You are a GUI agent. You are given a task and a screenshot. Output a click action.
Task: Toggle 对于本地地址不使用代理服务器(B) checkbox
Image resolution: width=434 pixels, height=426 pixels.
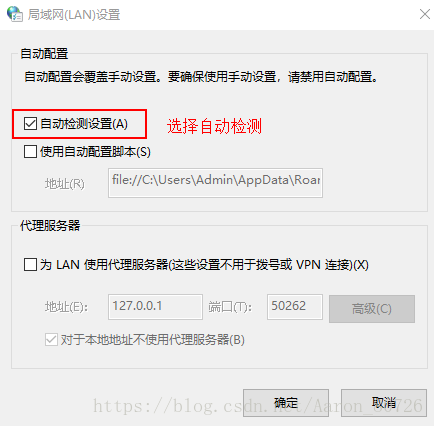click(51, 340)
